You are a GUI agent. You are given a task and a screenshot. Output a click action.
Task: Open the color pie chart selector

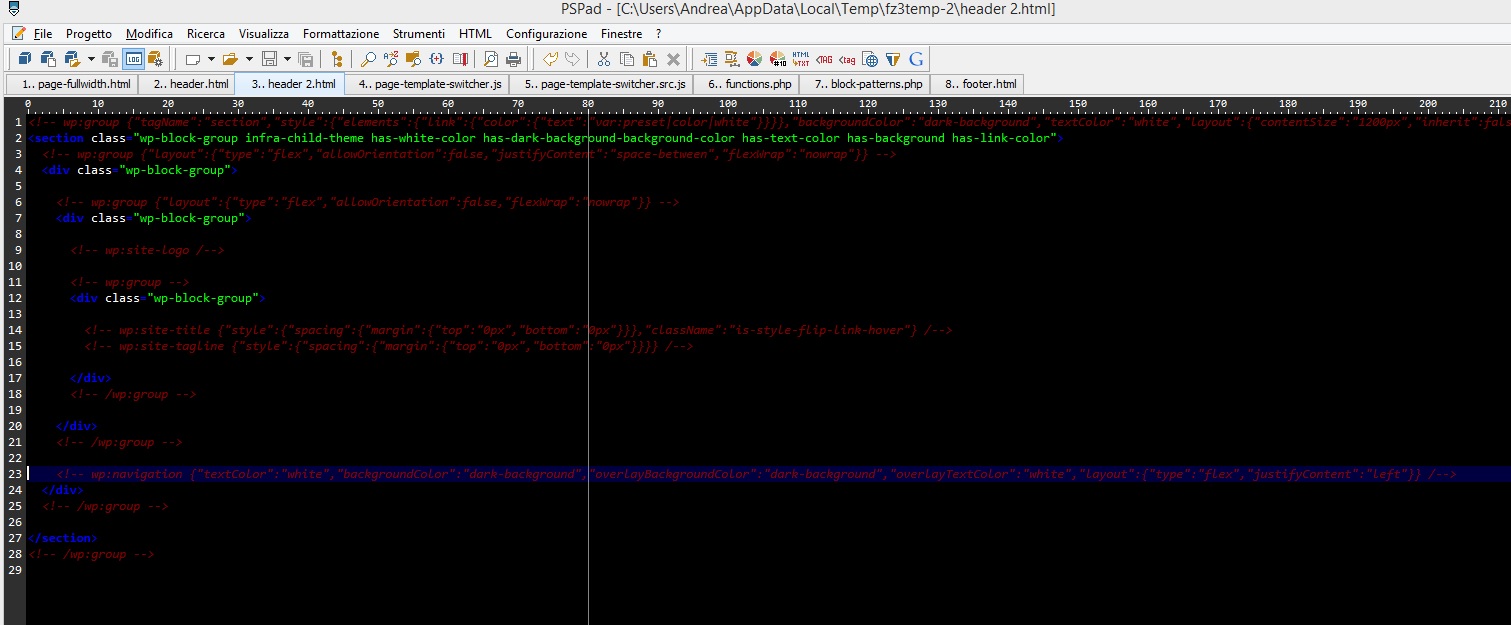tap(755, 59)
